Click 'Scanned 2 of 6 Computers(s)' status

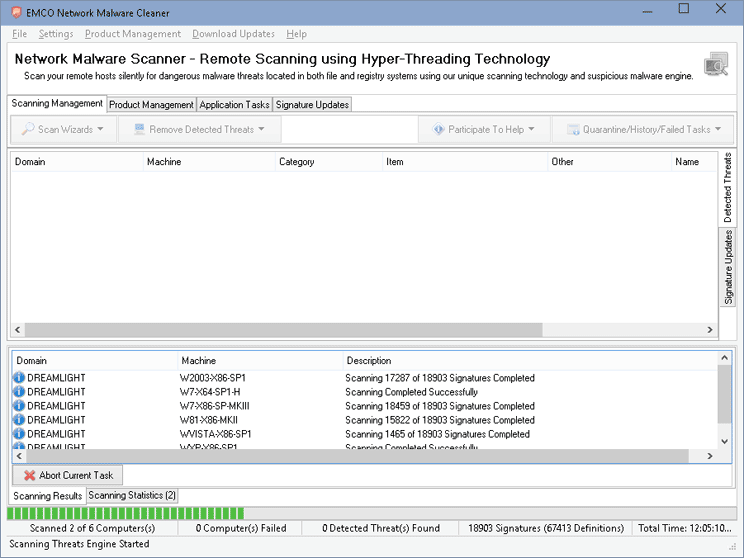click(x=93, y=528)
